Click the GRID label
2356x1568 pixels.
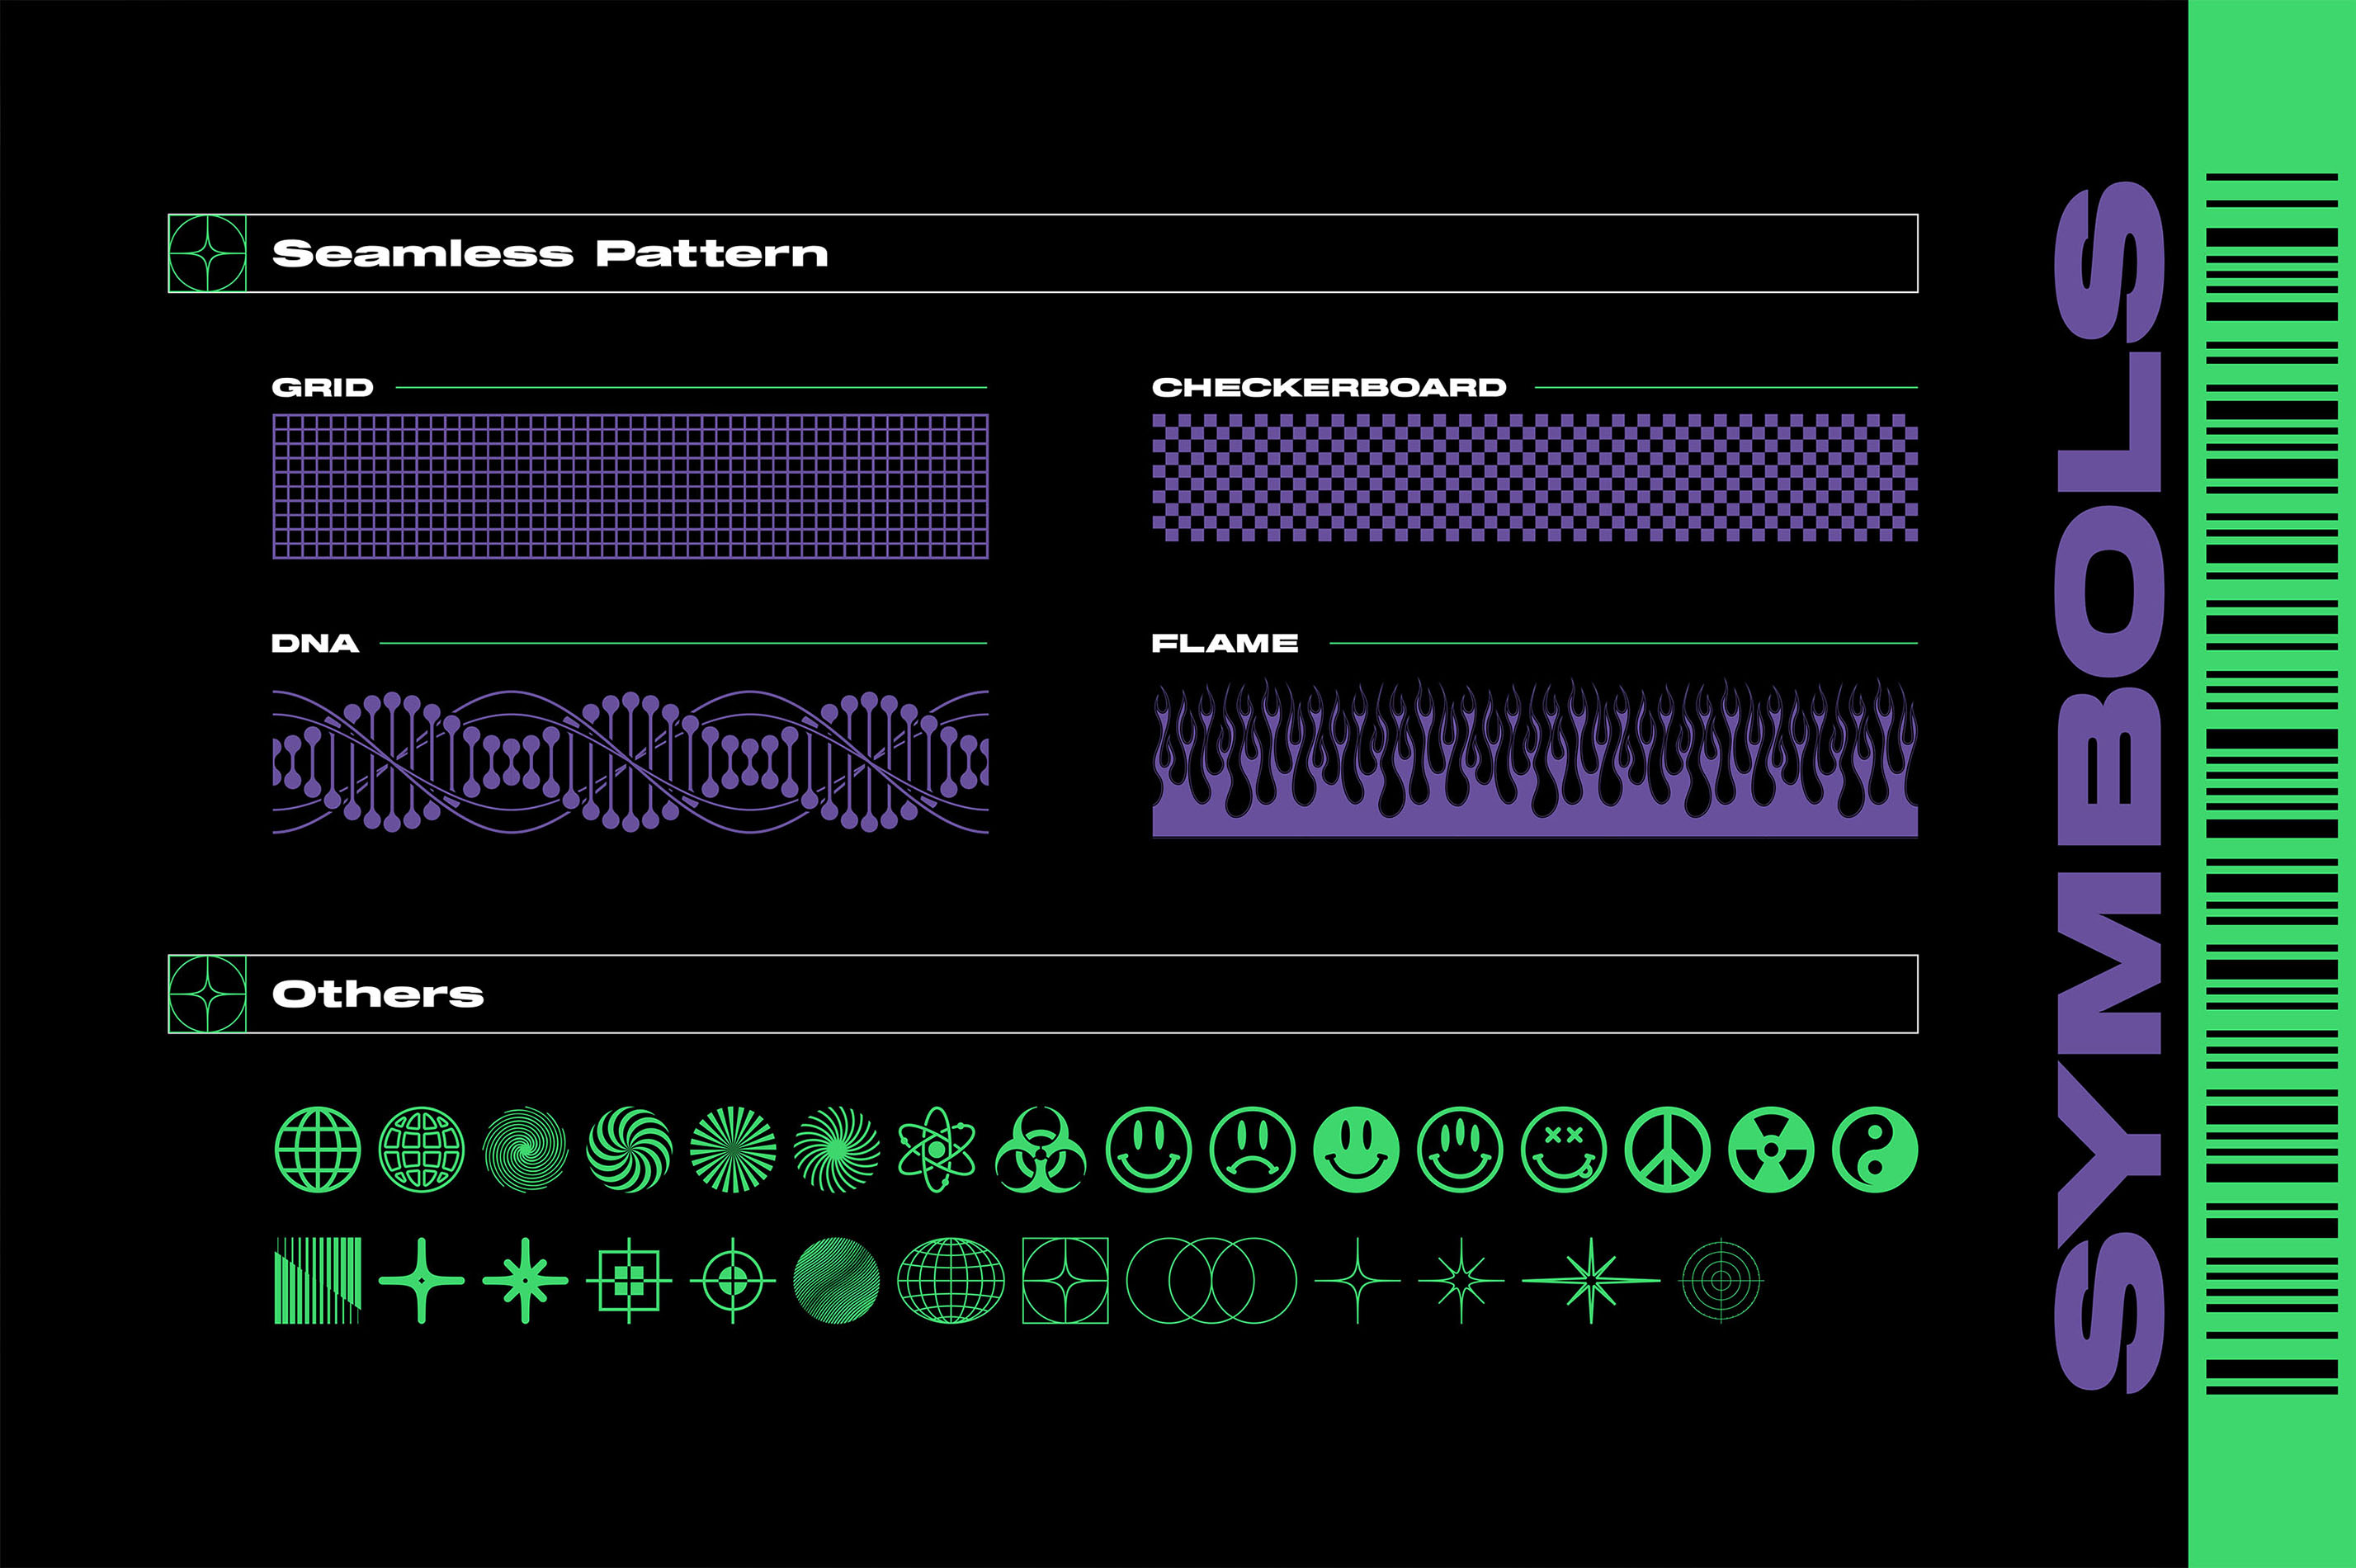tap(322, 387)
